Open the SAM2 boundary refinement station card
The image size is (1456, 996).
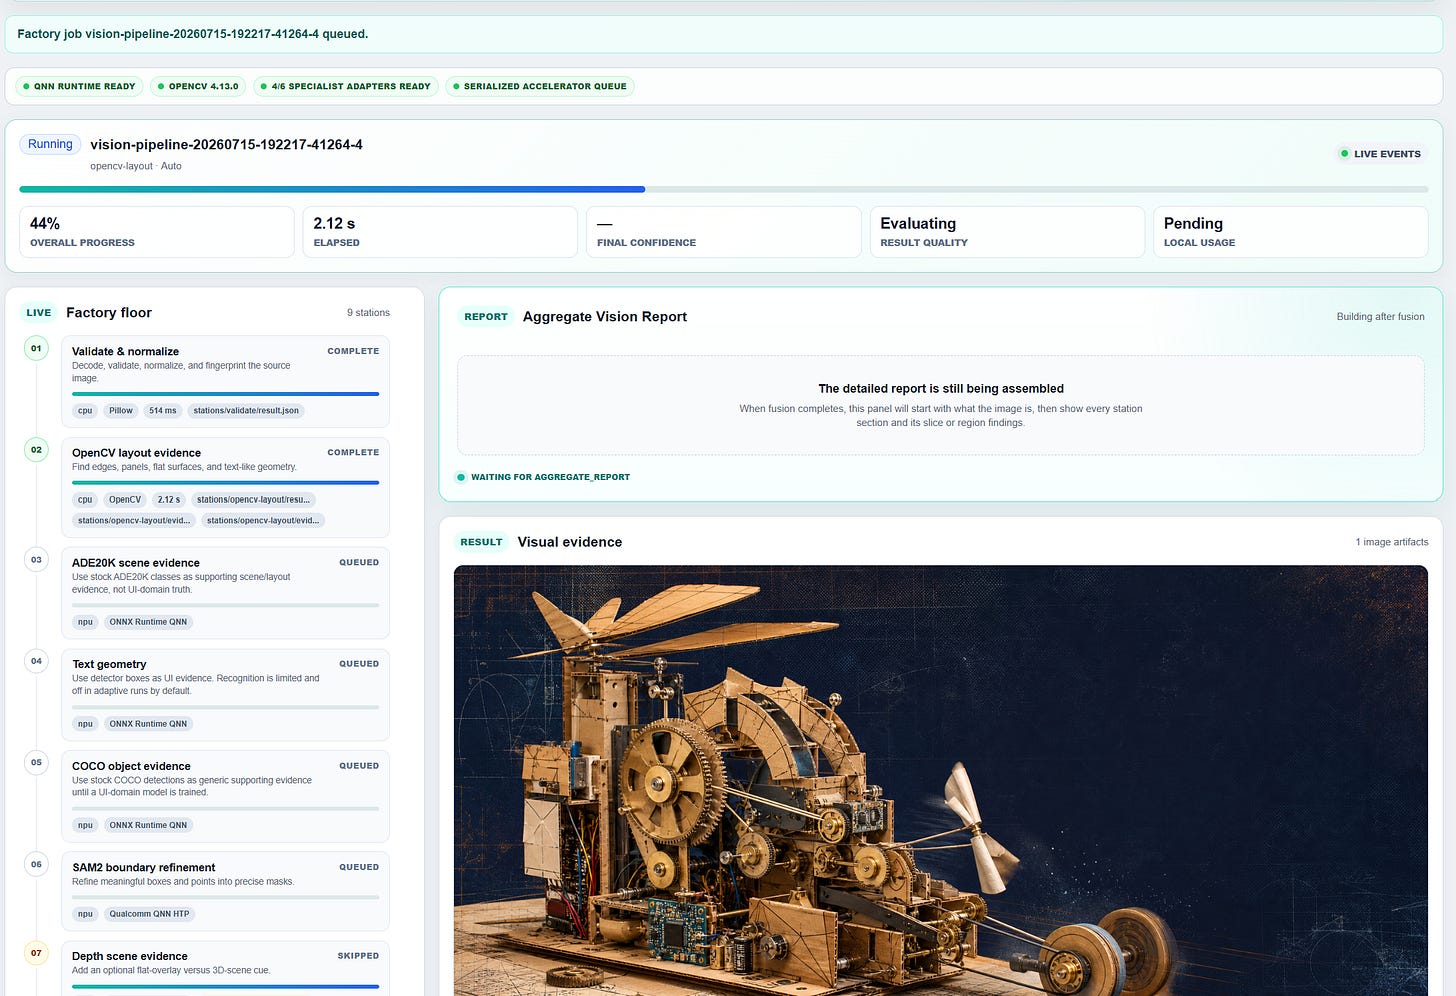click(x=225, y=892)
